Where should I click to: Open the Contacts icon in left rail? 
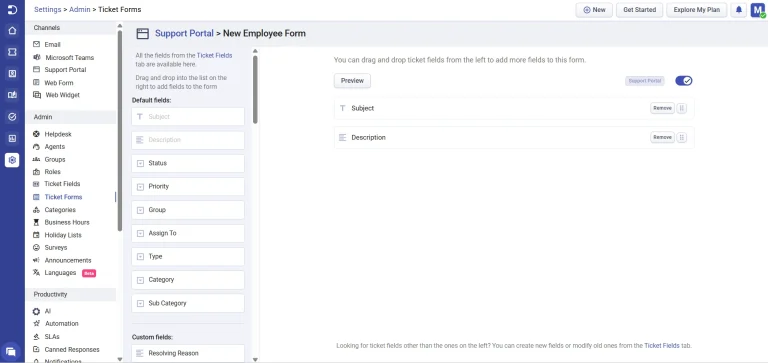[12, 73]
